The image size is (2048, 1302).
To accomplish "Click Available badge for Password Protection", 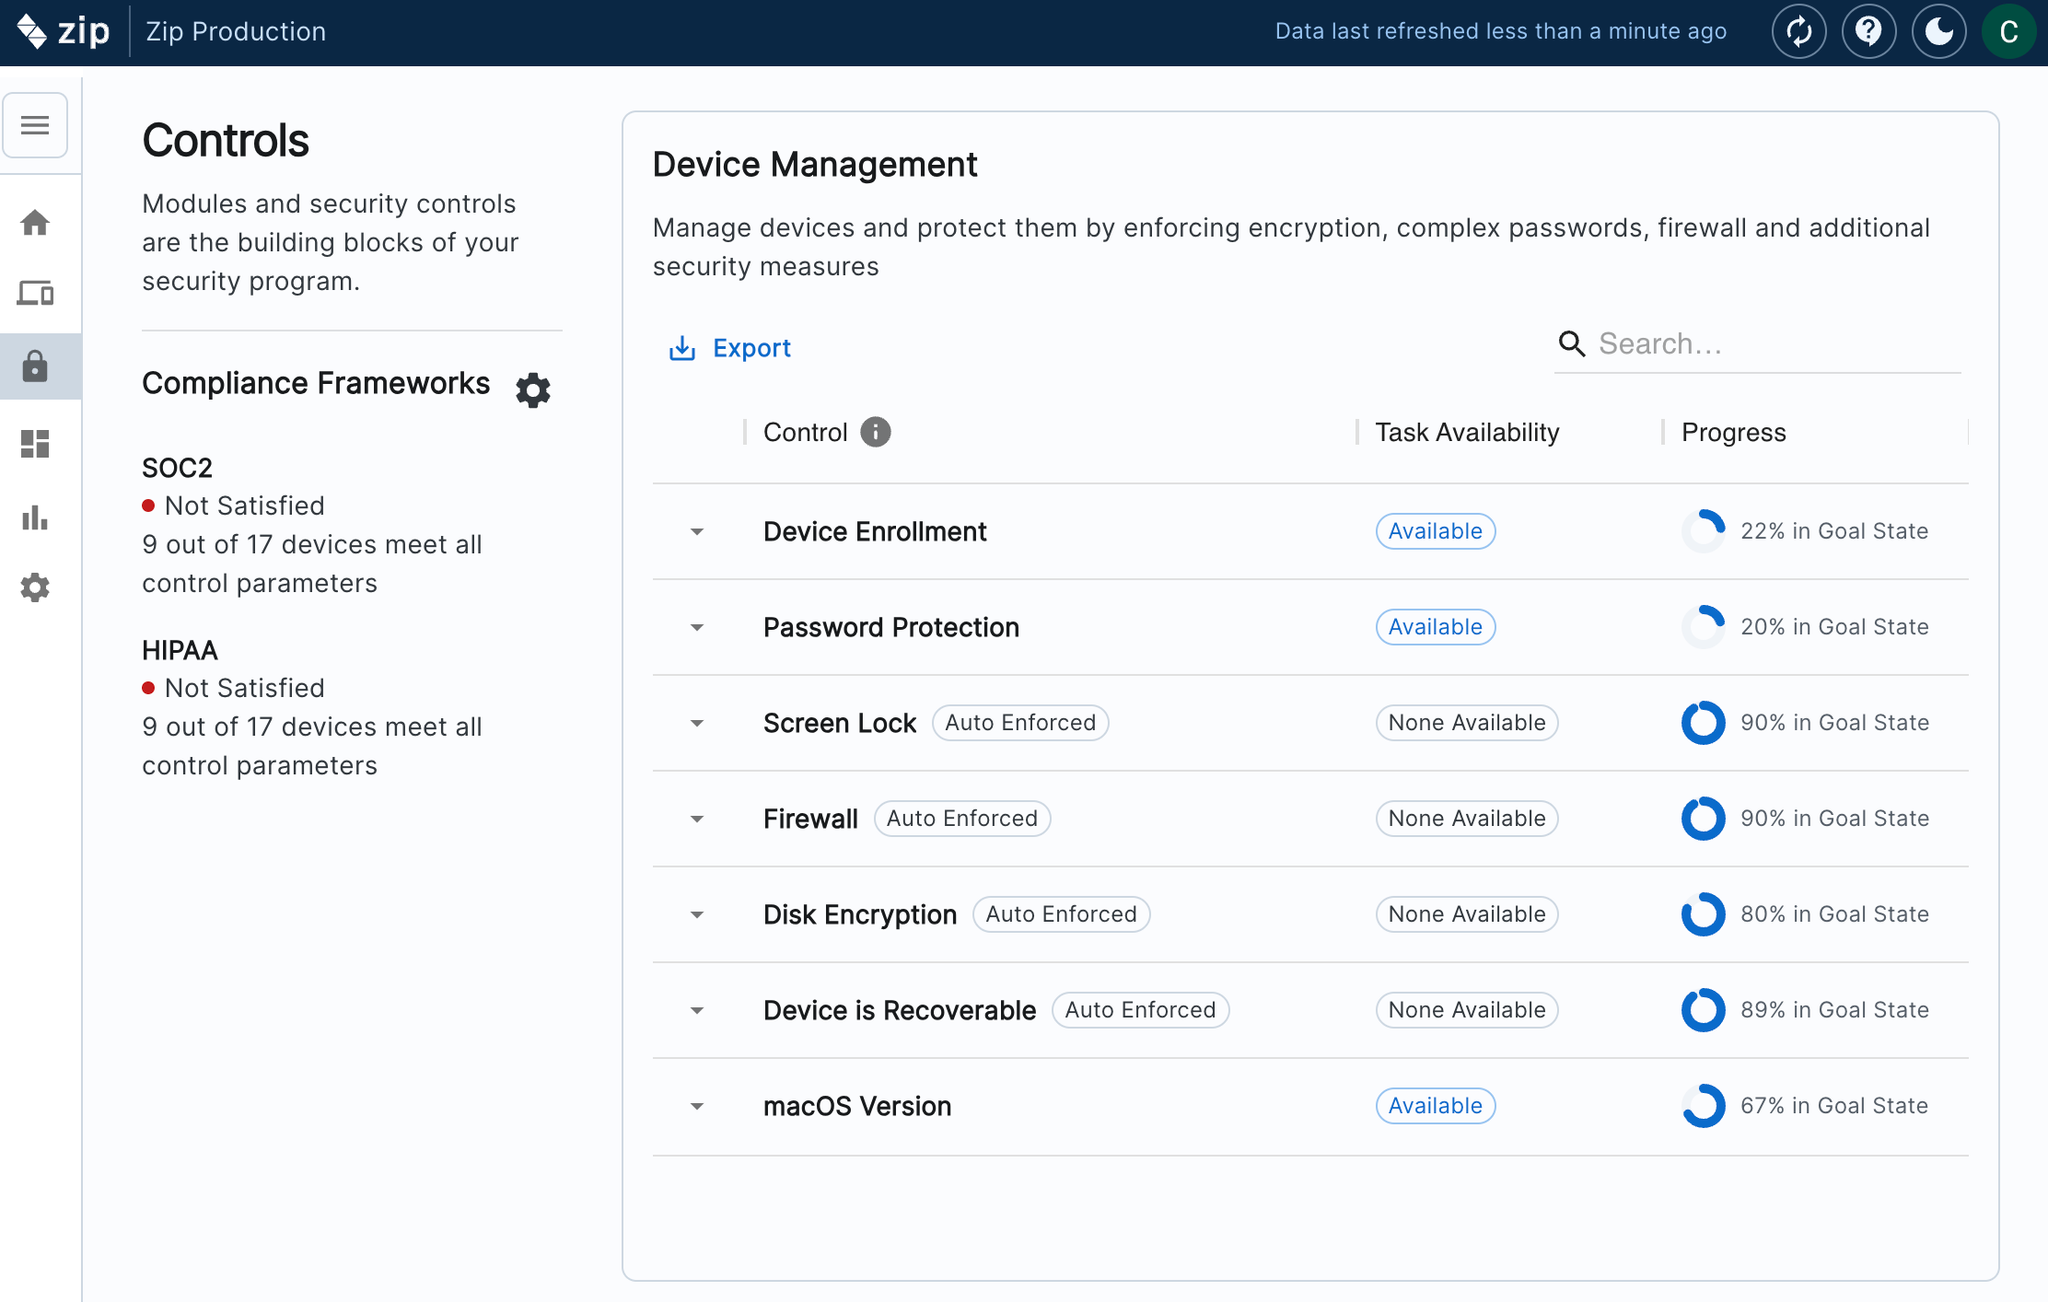I will 1434,627.
